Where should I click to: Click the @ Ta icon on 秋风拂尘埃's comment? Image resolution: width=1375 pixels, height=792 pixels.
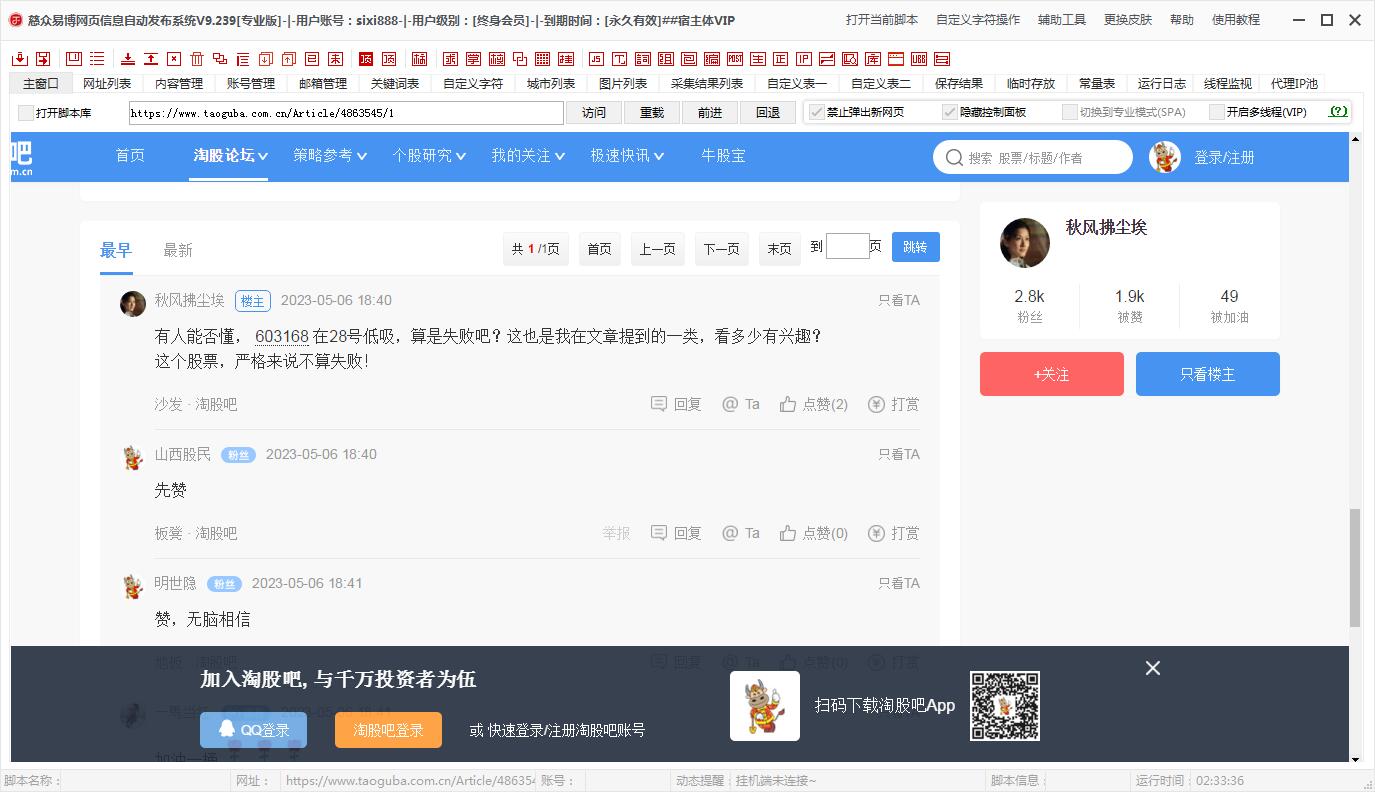pyautogui.click(x=741, y=404)
